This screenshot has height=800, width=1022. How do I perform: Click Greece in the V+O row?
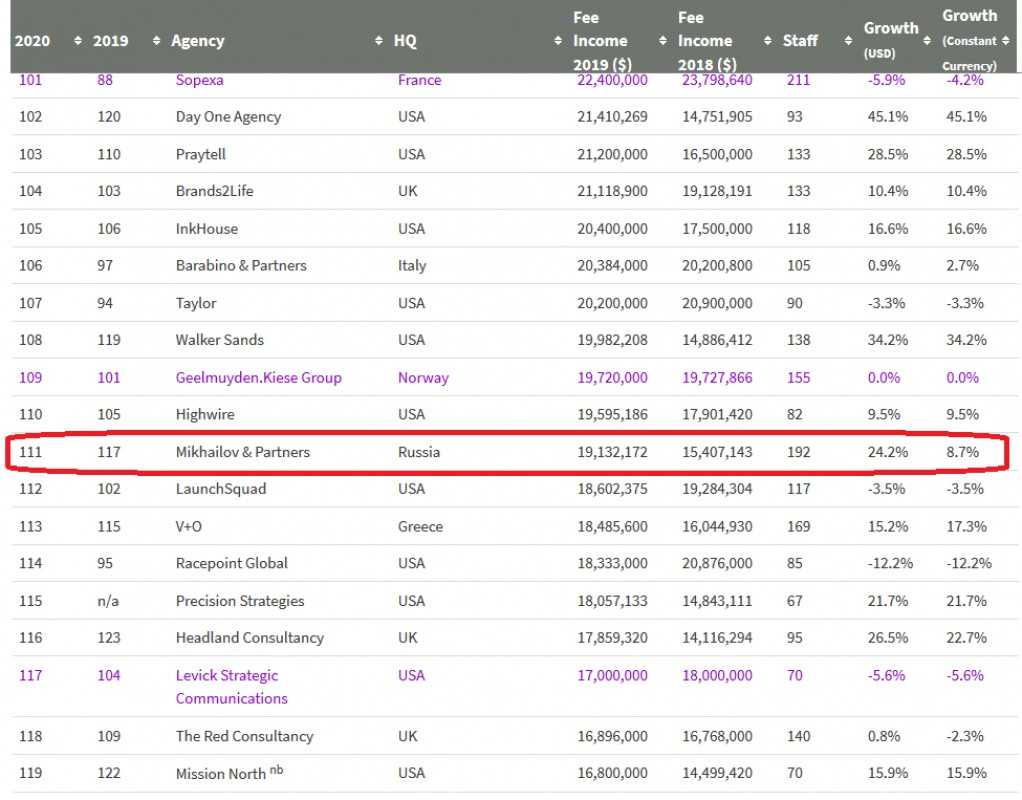click(x=420, y=526)
